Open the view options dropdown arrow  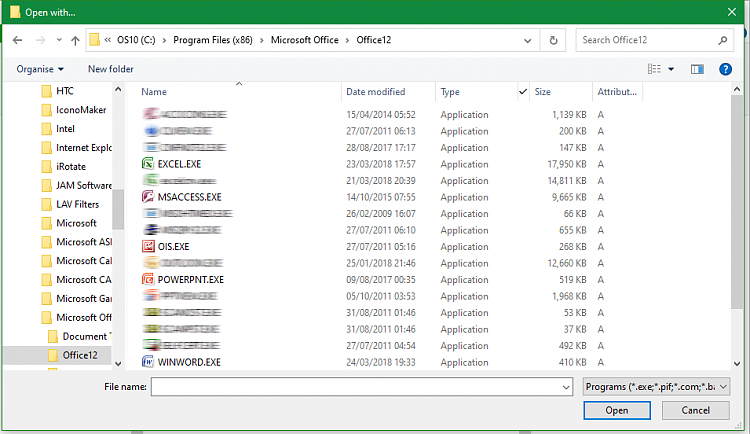(671, 69)
